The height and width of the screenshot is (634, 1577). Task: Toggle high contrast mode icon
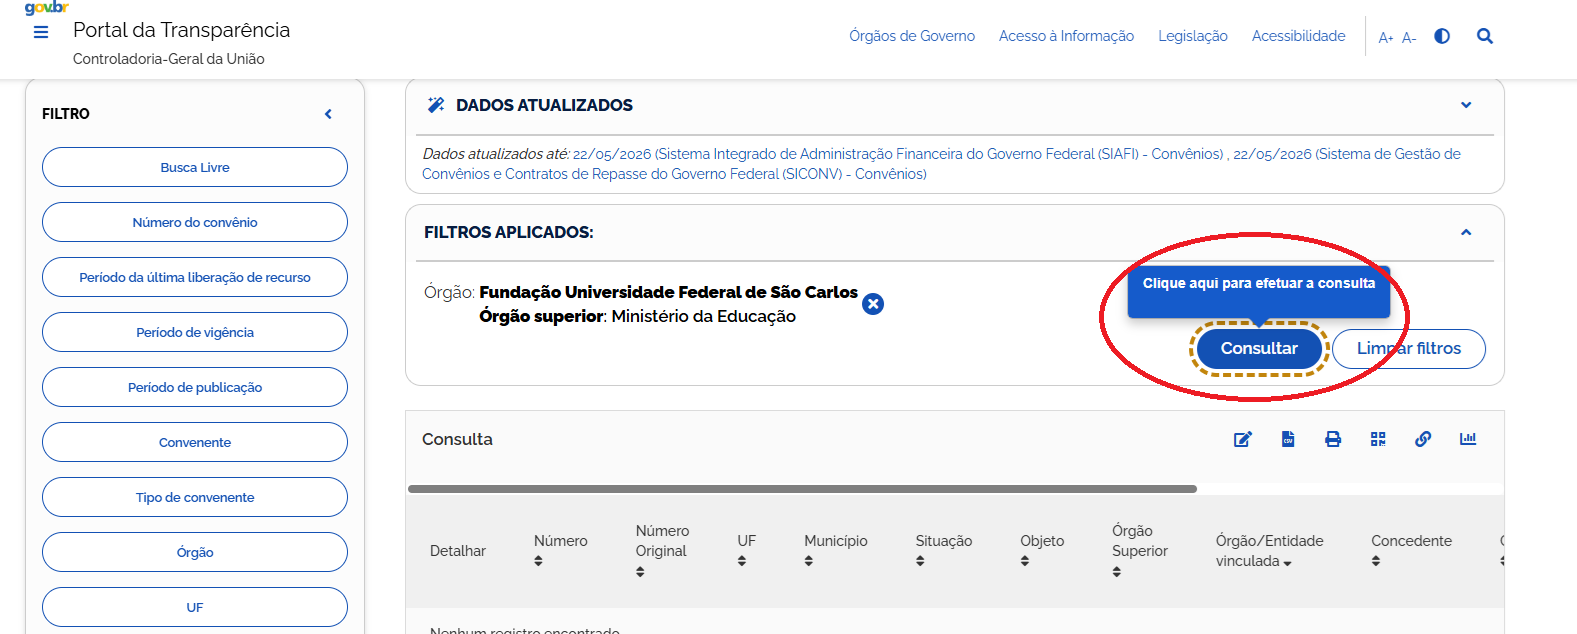click(1442, 36)
